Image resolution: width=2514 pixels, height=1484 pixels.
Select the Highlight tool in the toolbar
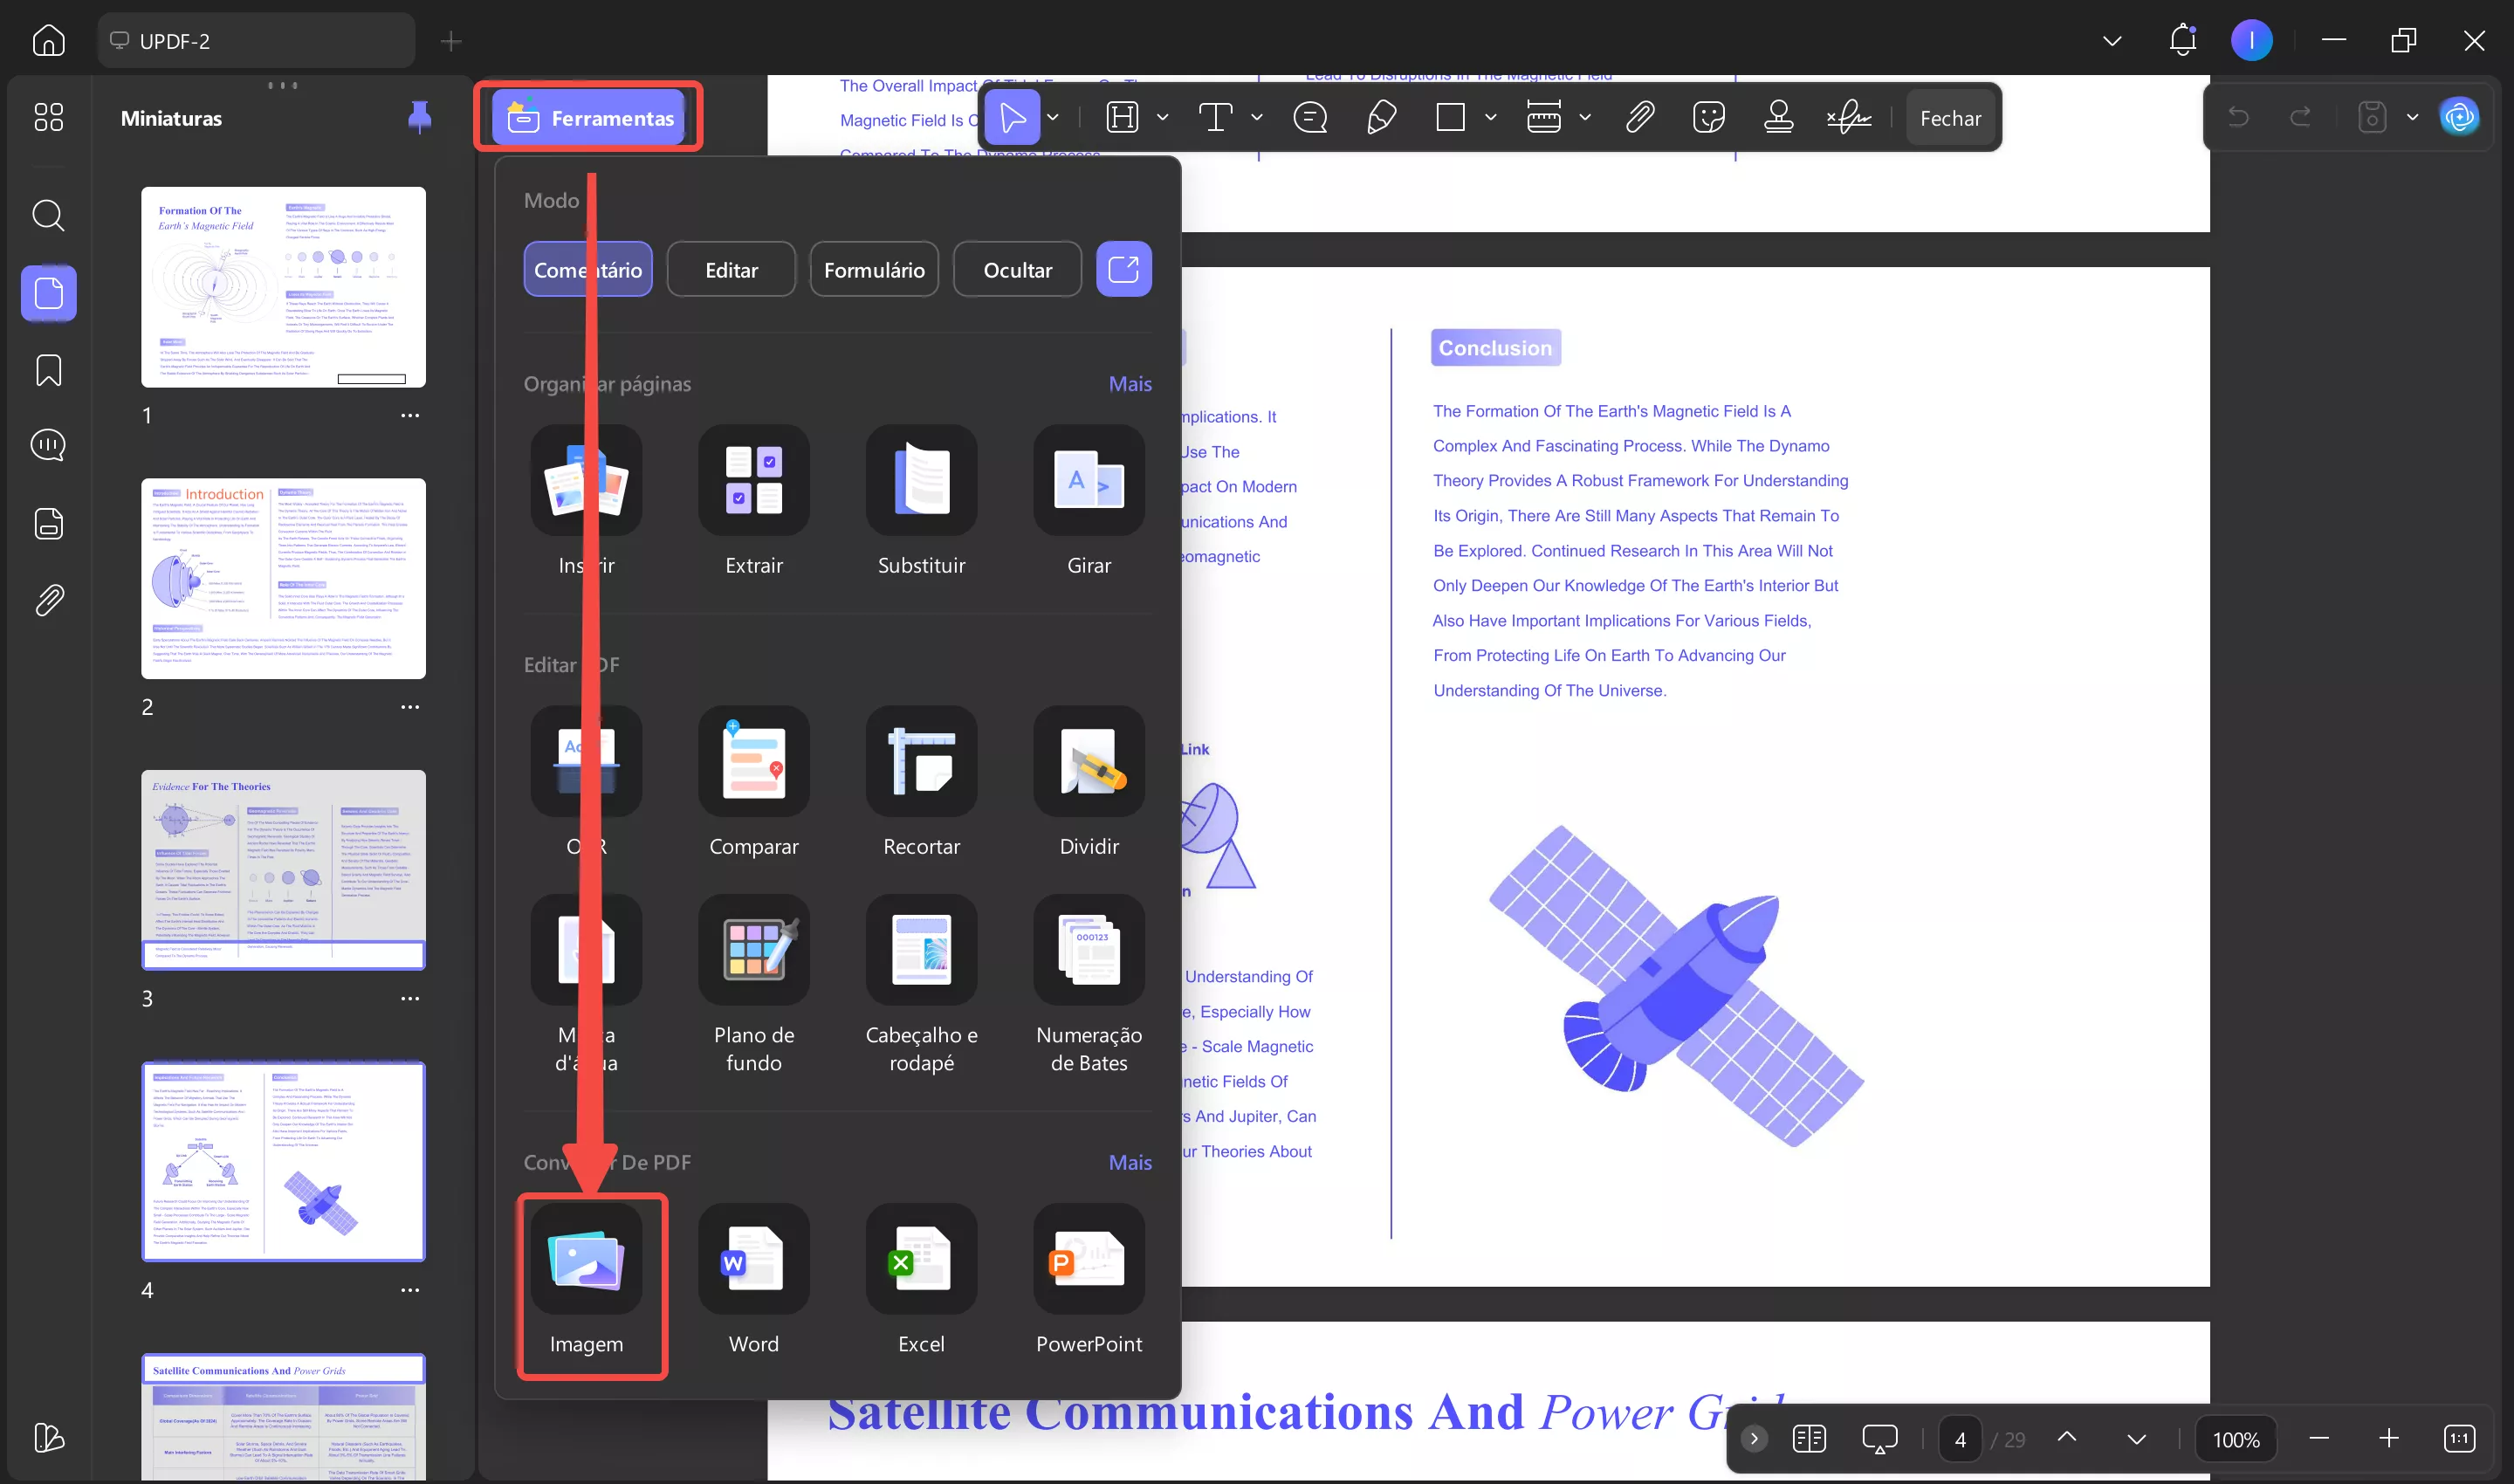[1122, 117]
